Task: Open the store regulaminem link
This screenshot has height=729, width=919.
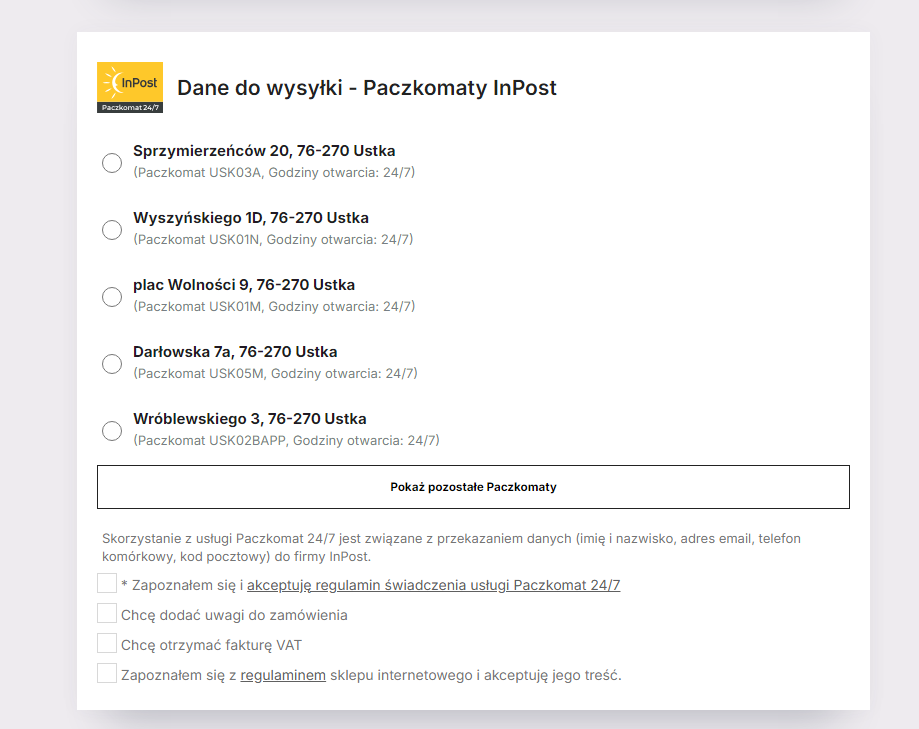Action: 283,675
